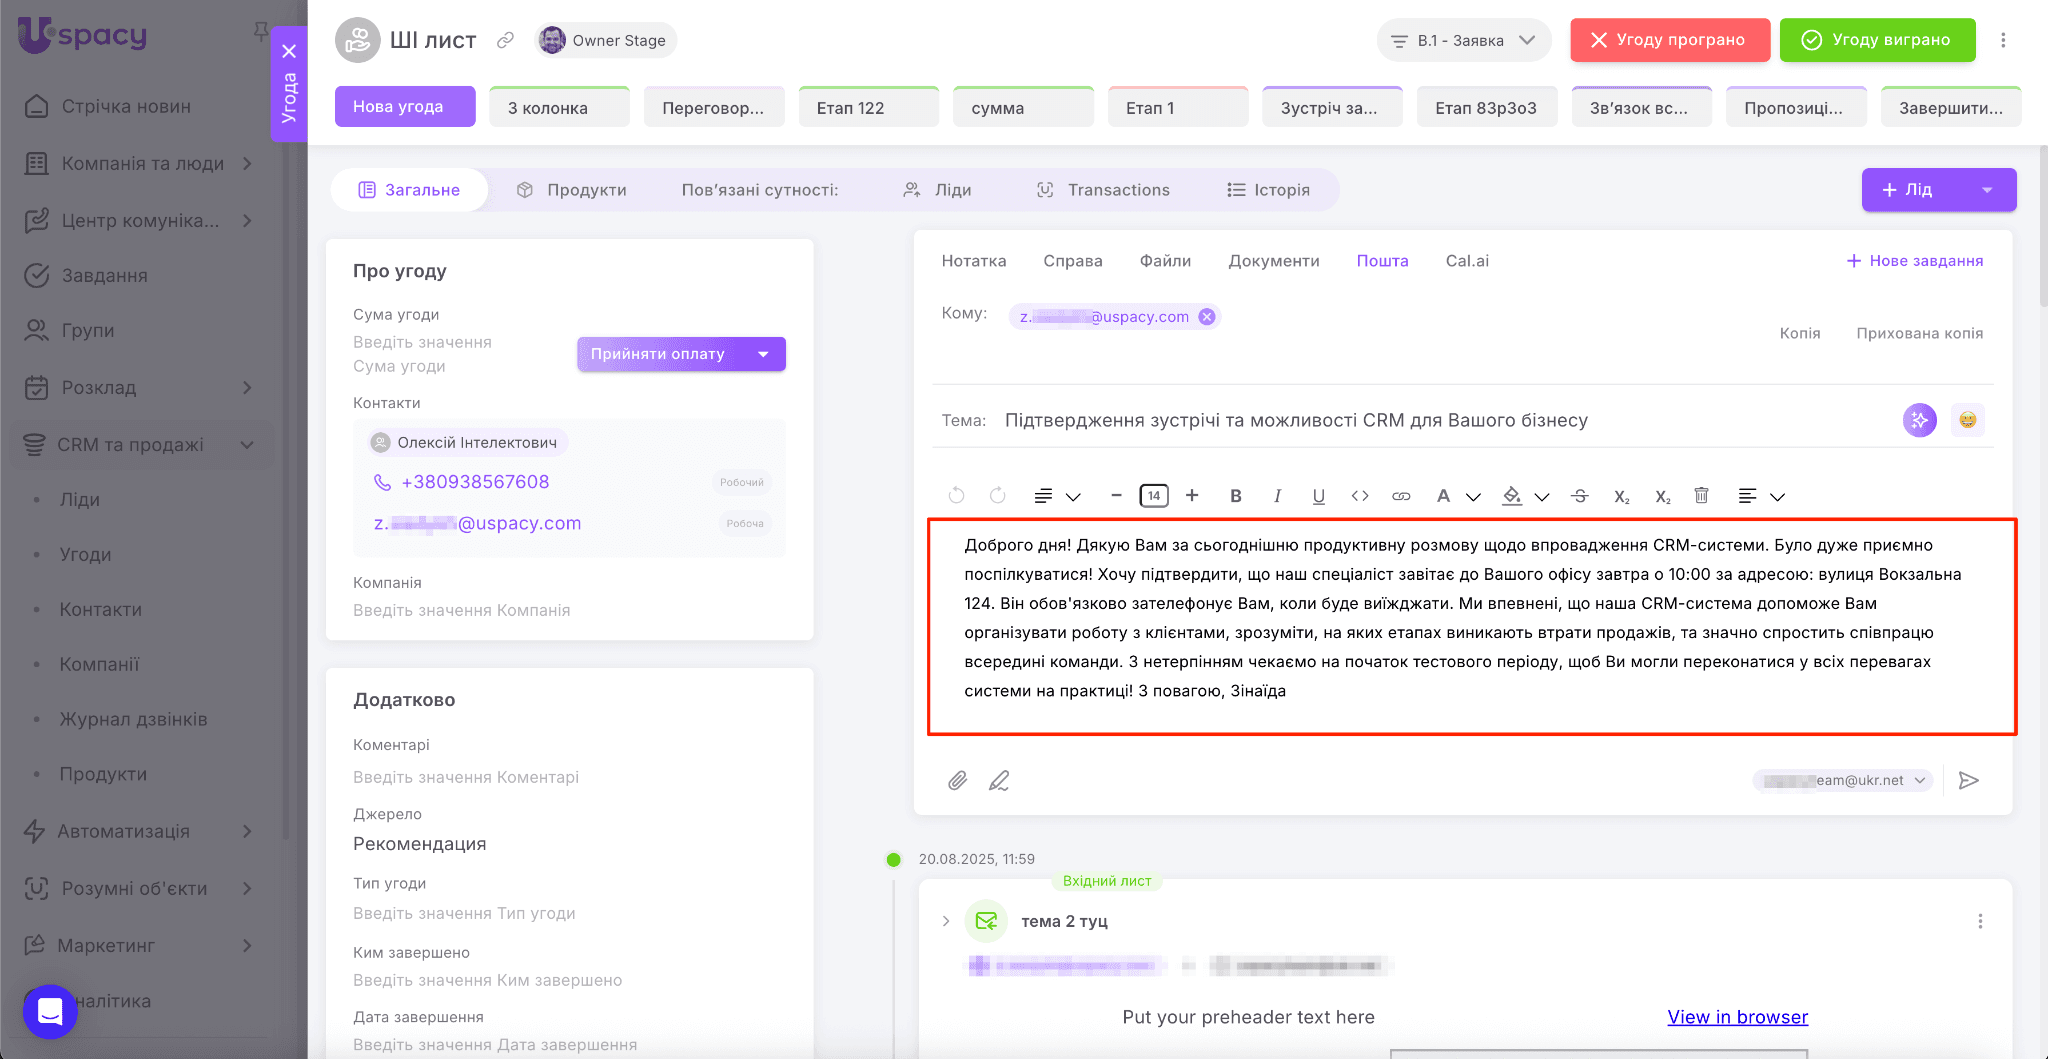Expand the Прийняти оплату dropdown arrow
Screen dimensions: 2048x1059
[764, 354]
